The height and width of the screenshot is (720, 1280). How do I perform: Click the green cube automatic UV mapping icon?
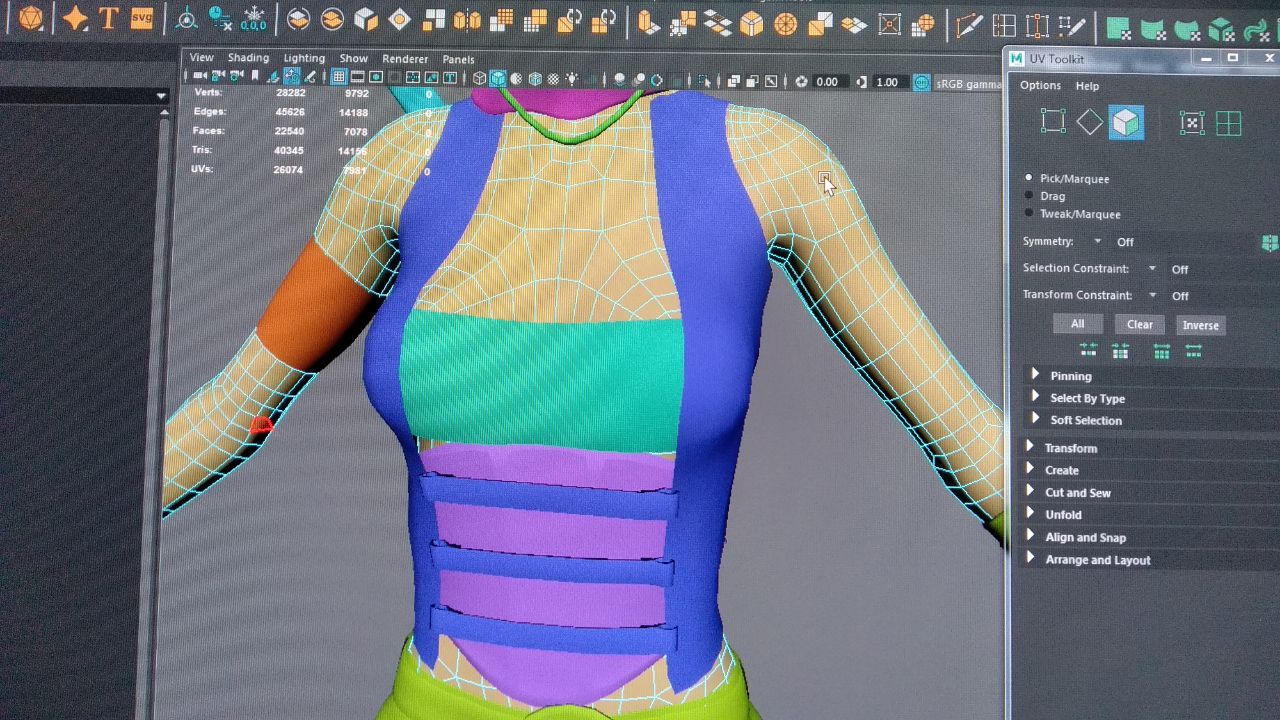[x=1221, y=30]
